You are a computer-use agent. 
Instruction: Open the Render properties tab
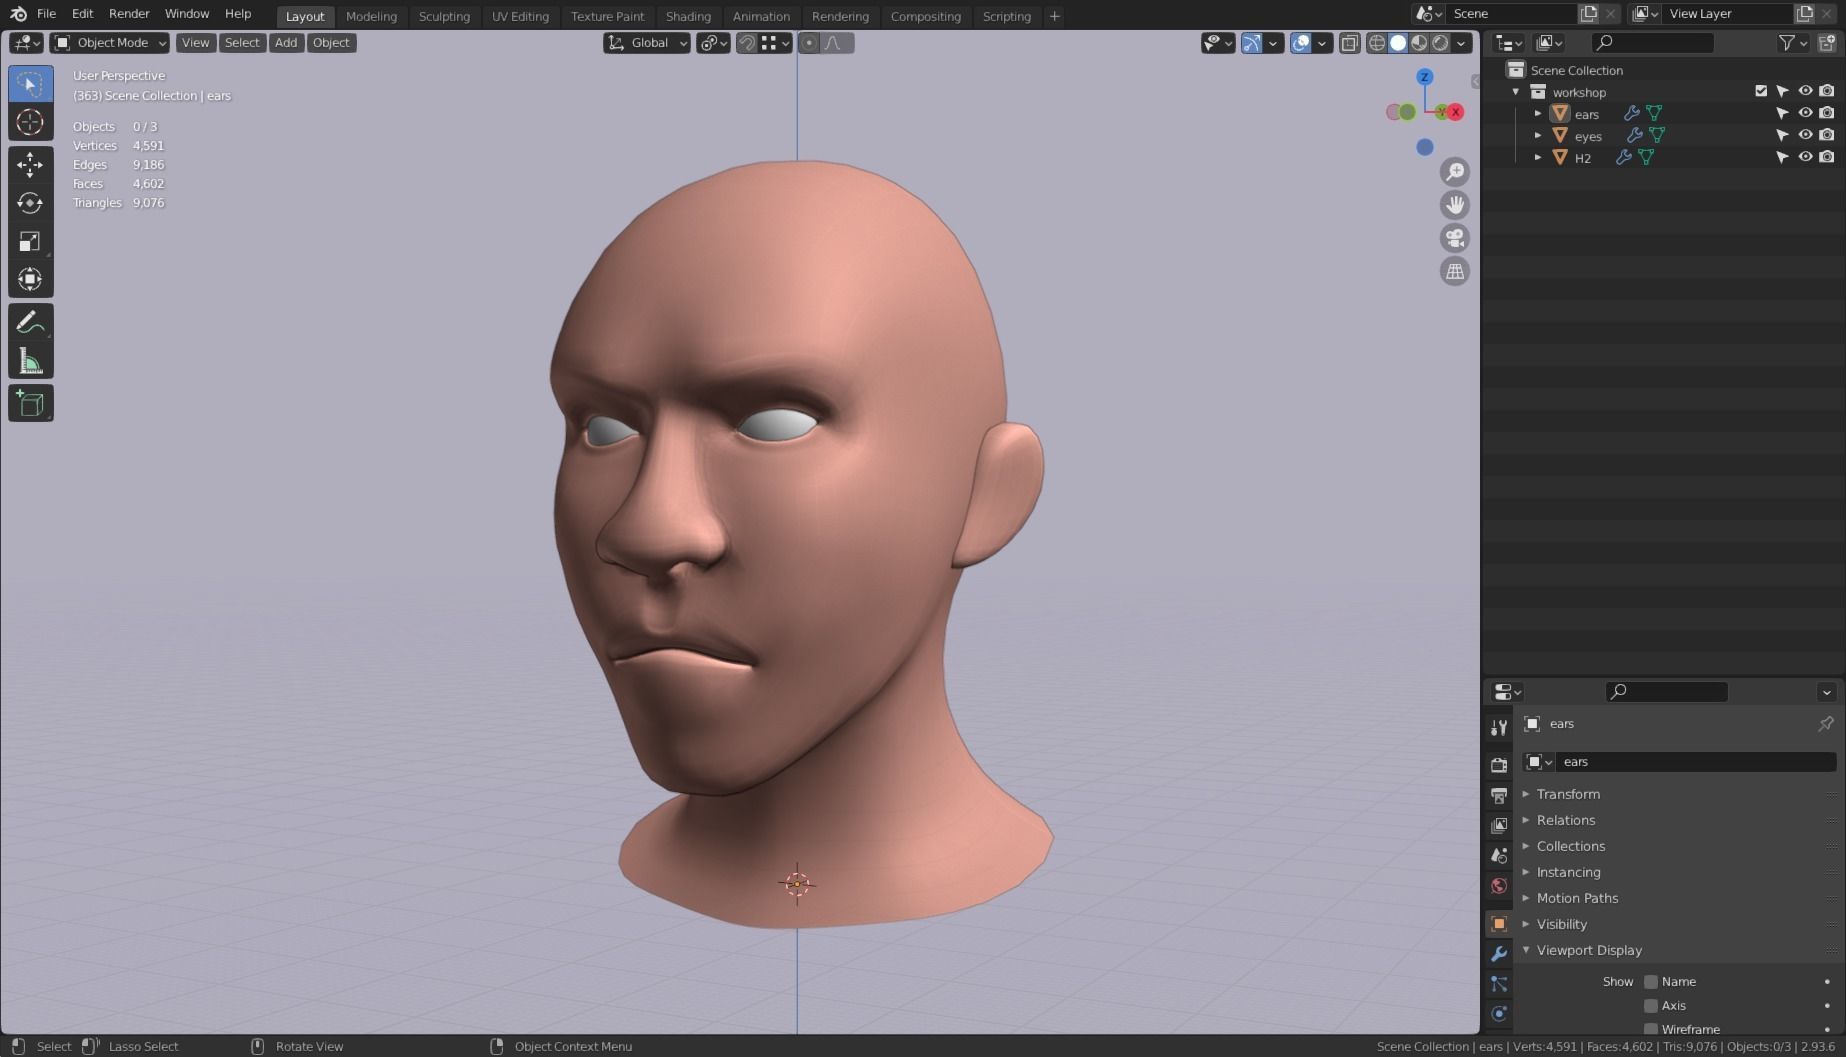pyautogui.click(x=1498, y=765)
